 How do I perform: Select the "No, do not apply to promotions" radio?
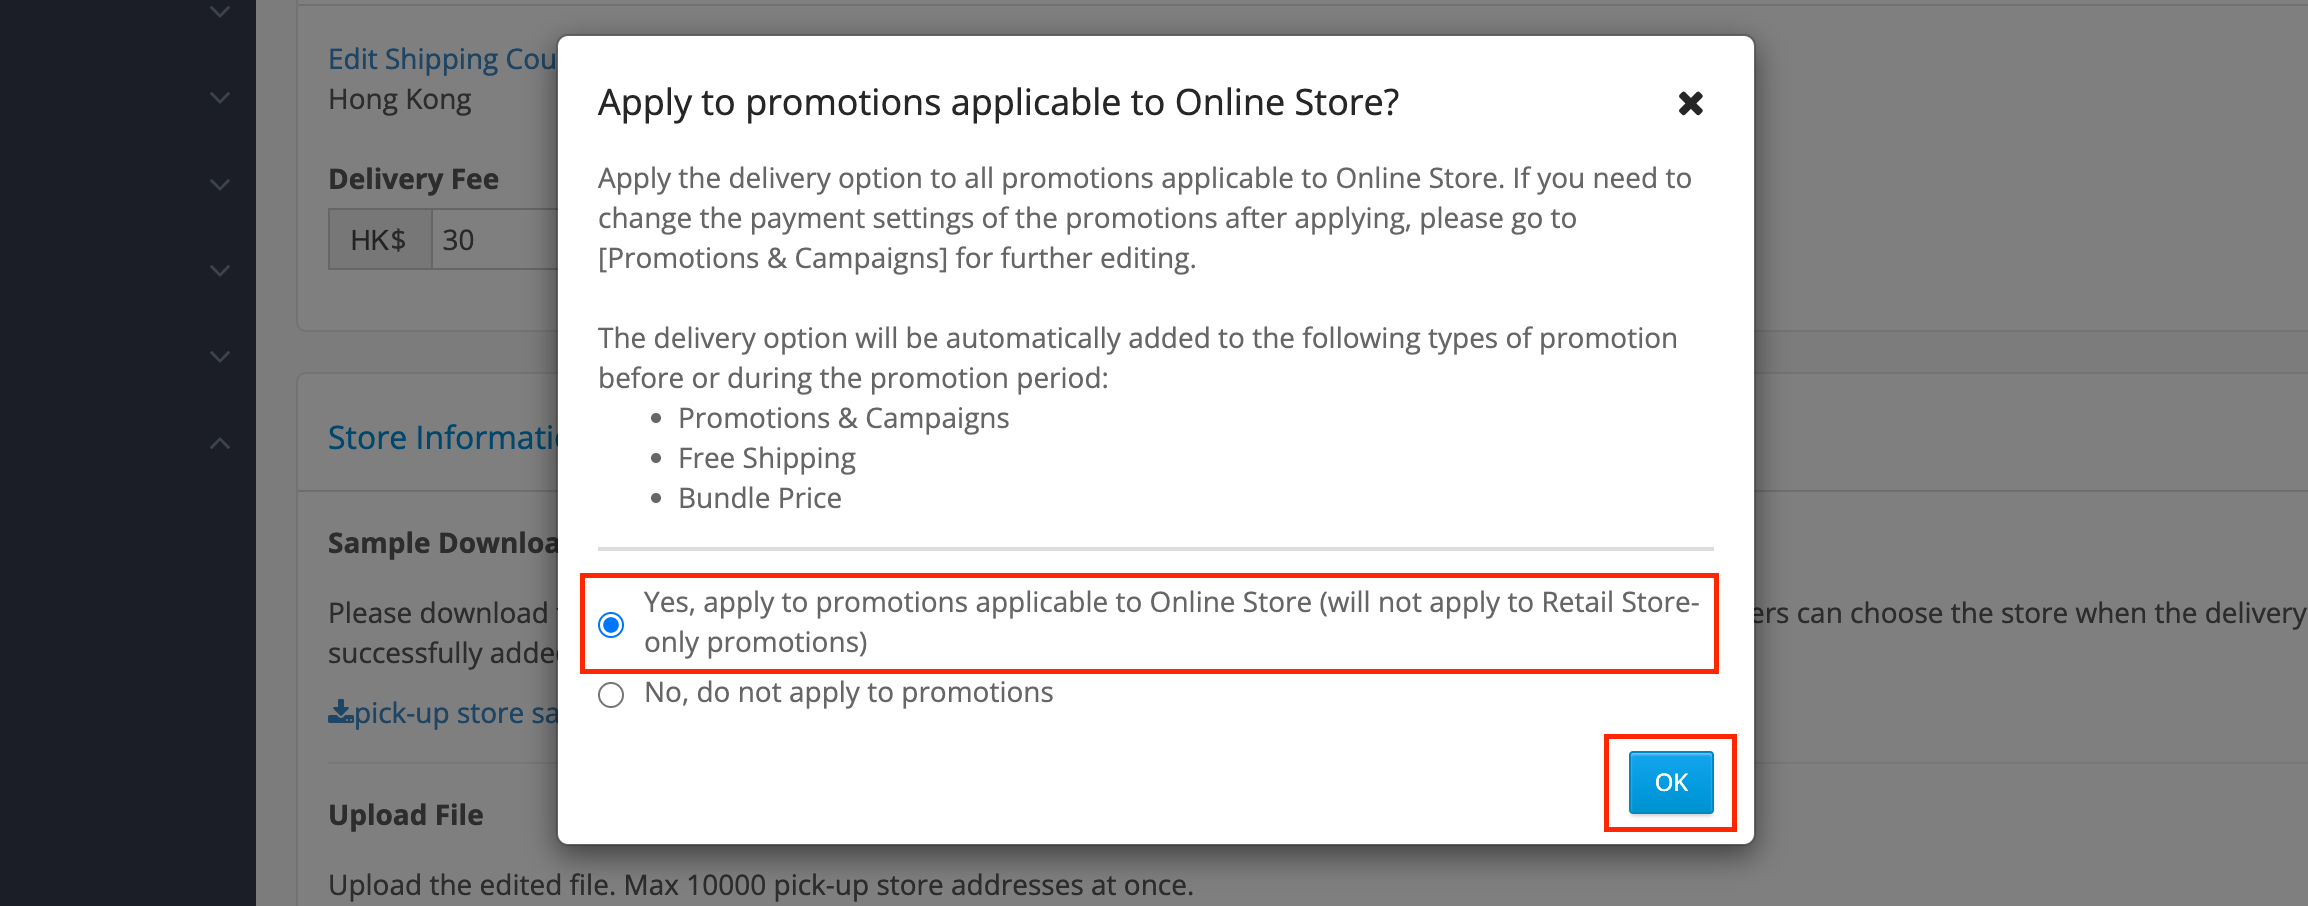611,694
